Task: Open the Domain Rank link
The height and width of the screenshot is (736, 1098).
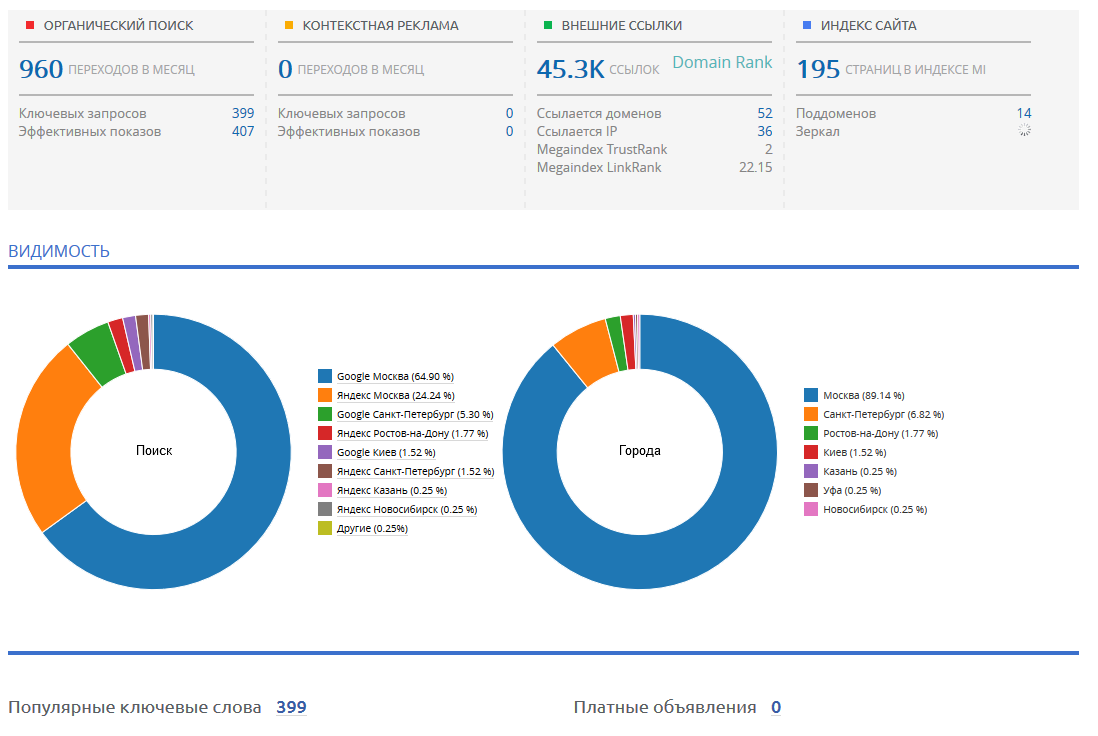Action: 722,62
